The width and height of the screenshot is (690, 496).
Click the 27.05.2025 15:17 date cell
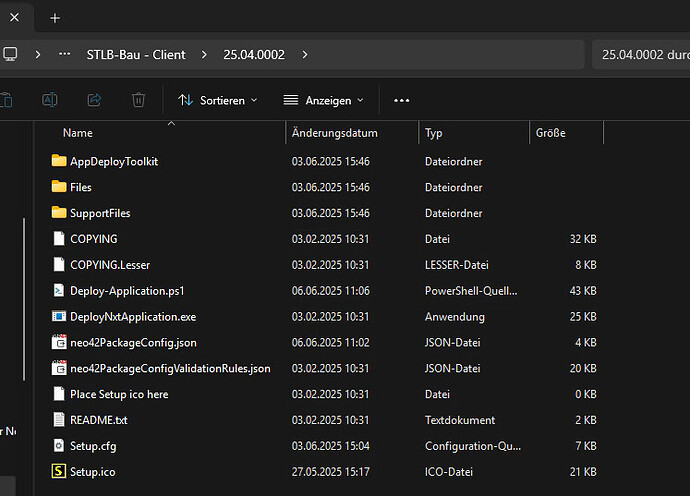point(330,472)
